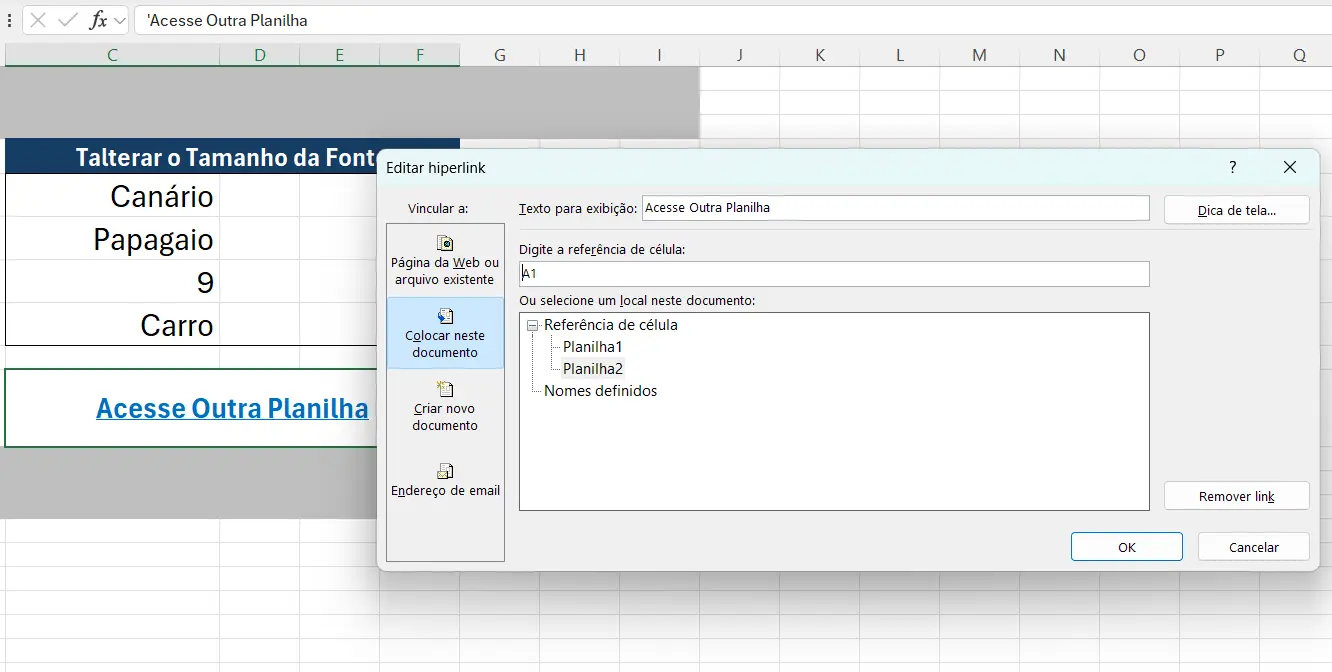Image resolution: width=1332 pixels, height=672 pixels.
Task: Follow the "Acesse Outra Planilha" hyperlink
Action: [x=232, y=408]
